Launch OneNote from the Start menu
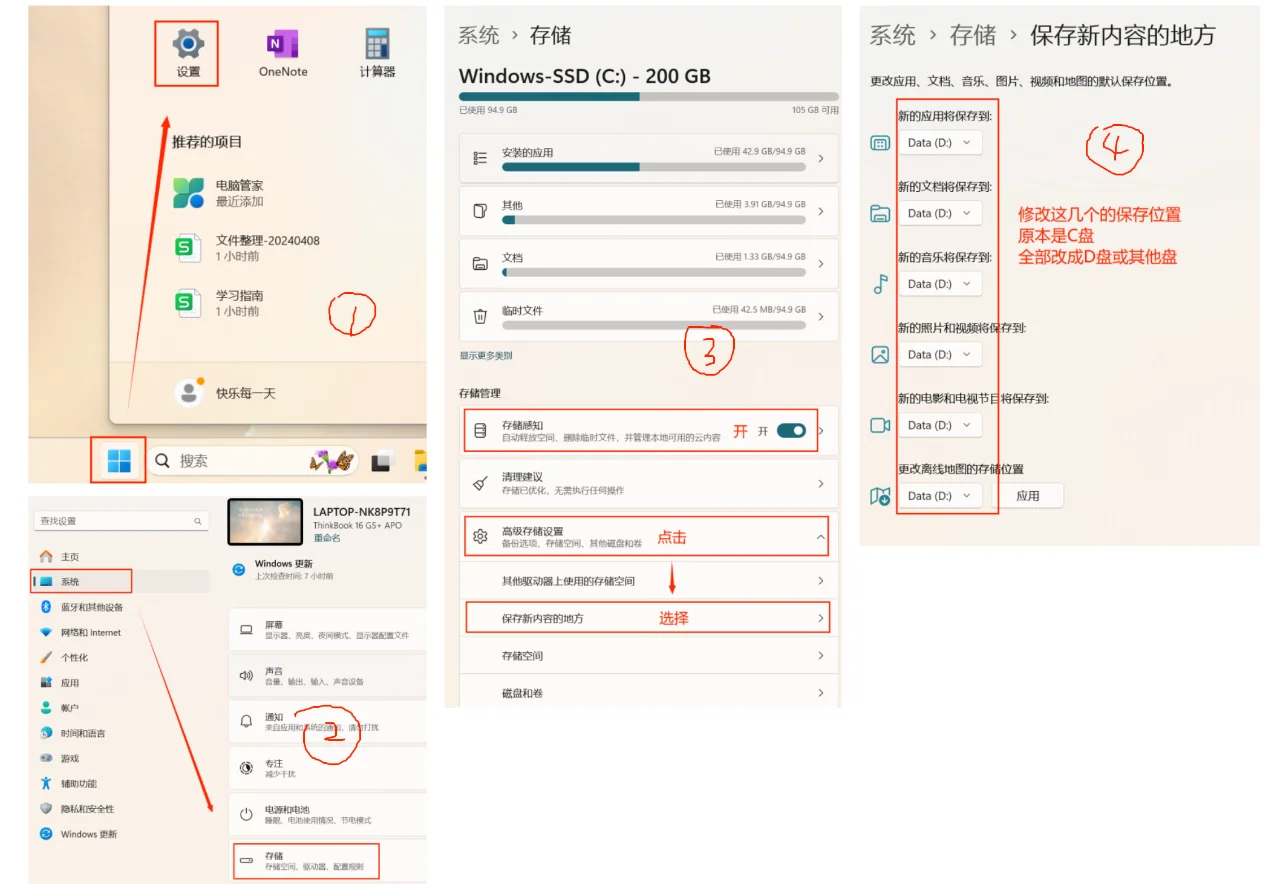This screenshot has width=1280, height=889. click(281, 45)
